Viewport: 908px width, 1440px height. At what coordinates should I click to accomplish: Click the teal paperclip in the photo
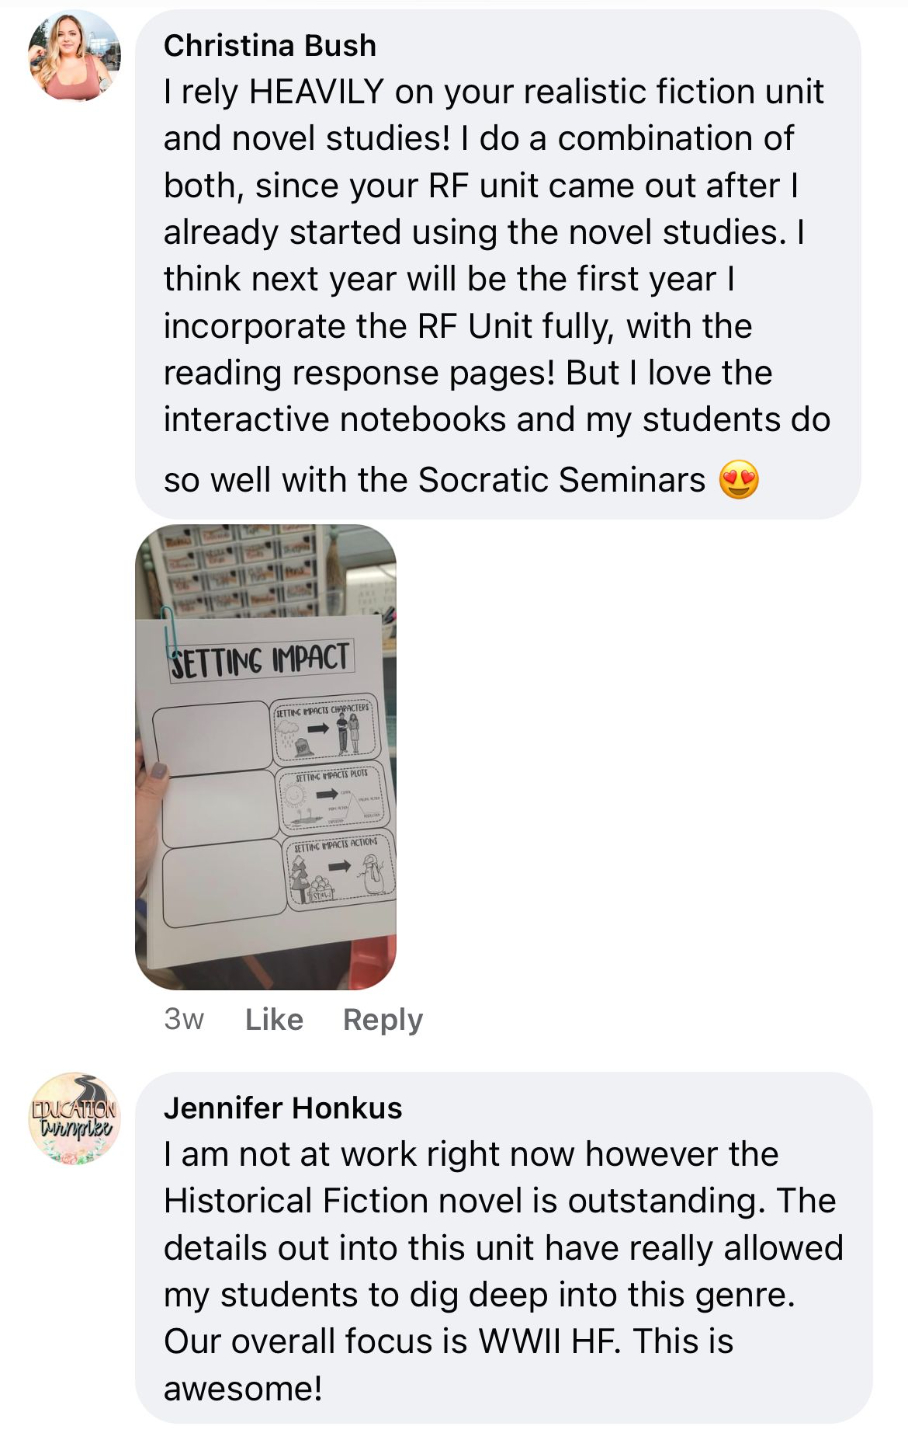(x=168, y=632)
